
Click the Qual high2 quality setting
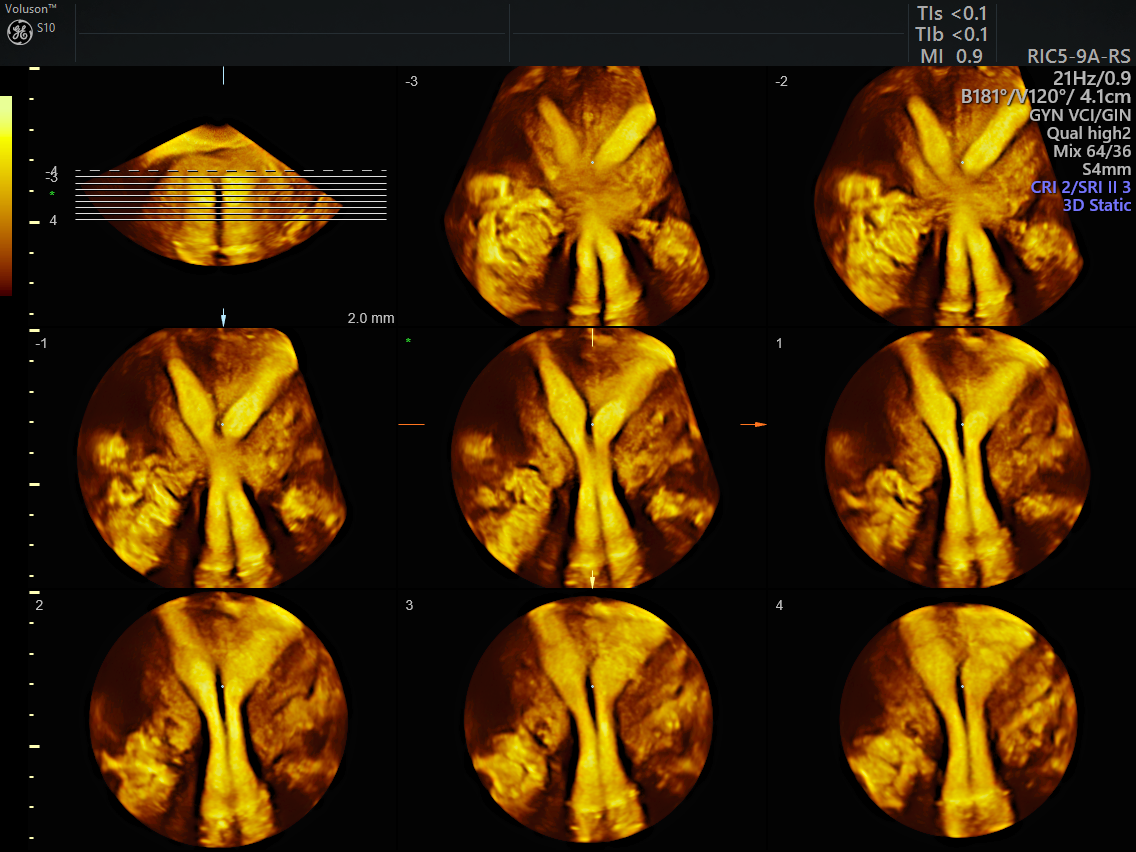pyautogui.click(x=1088, y=133)
